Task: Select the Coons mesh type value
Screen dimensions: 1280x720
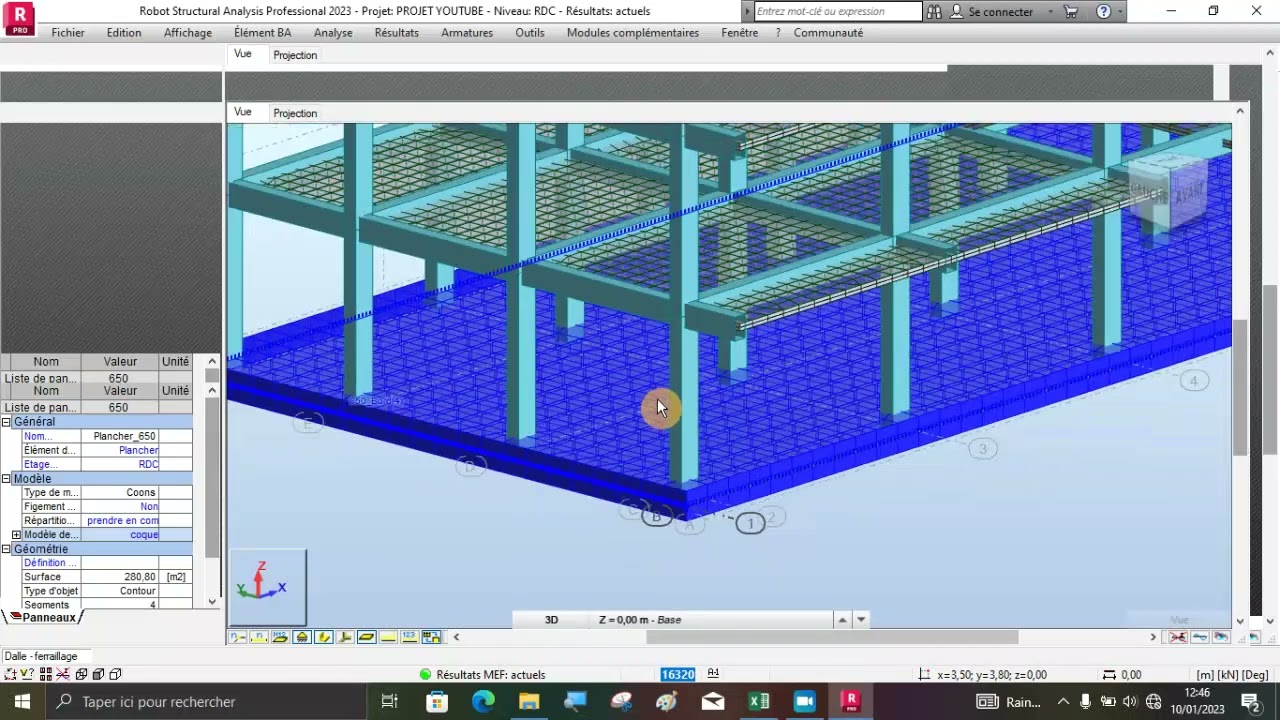Action: (121, 493)
